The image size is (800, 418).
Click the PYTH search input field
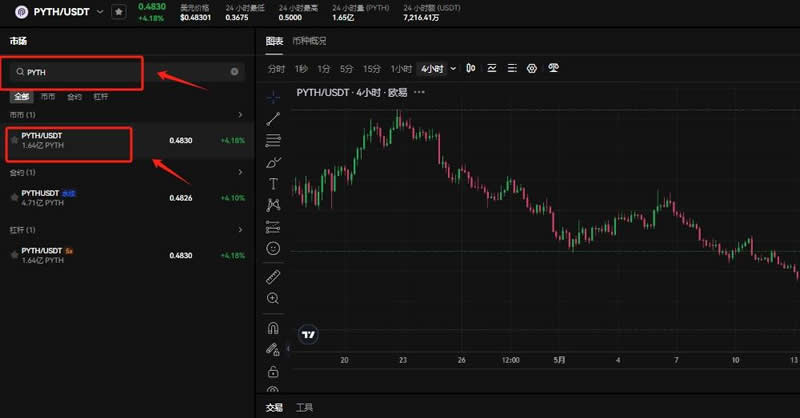pyautogui.click(x=120, y=72)
